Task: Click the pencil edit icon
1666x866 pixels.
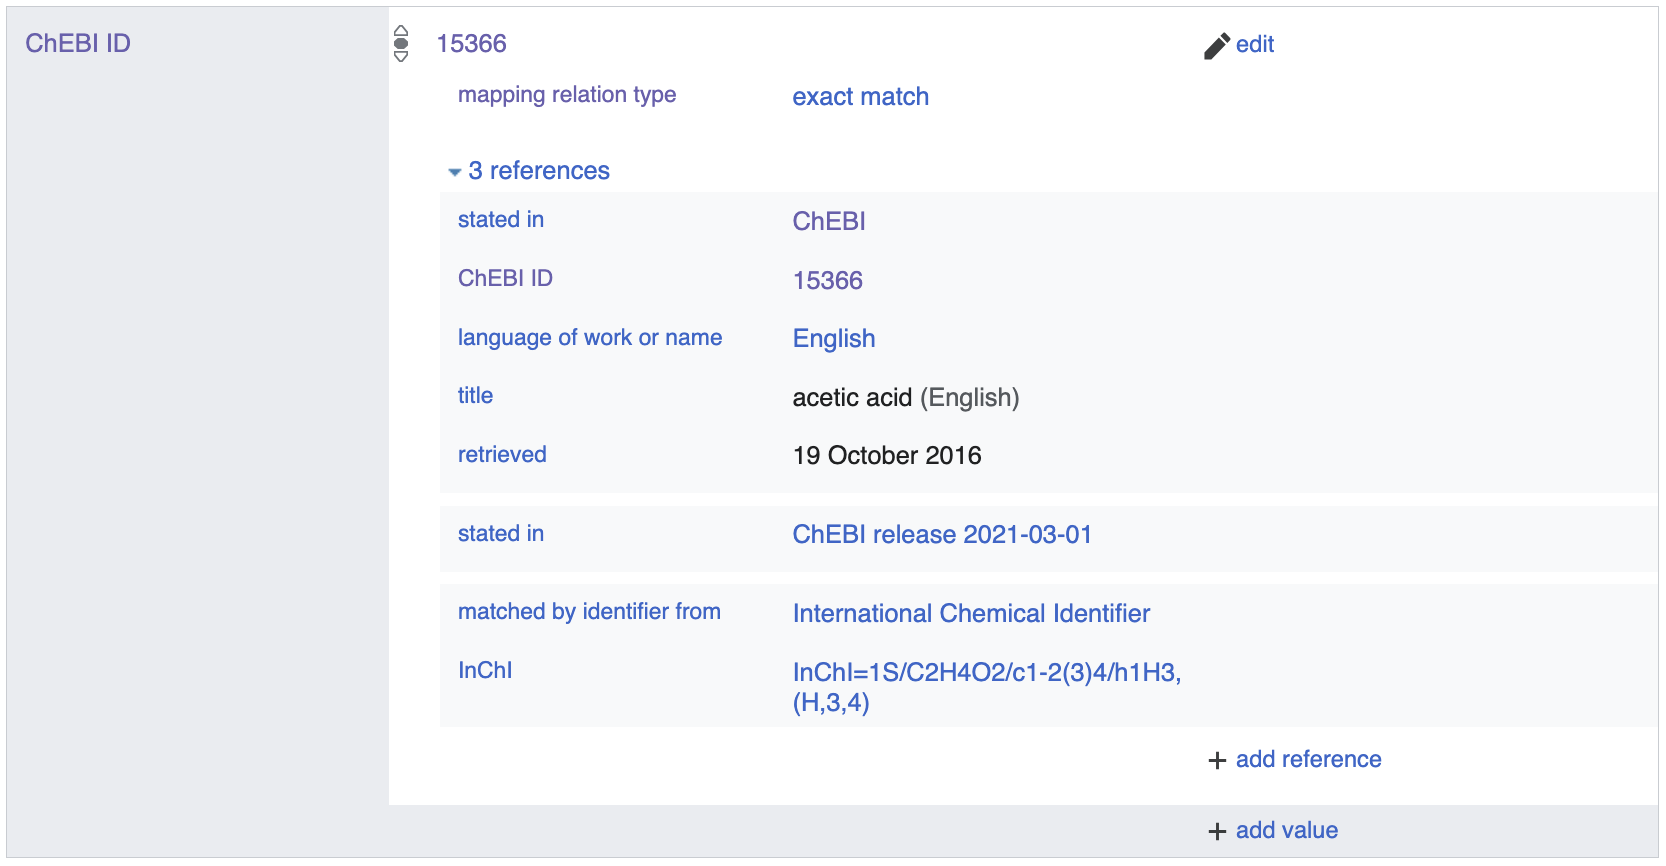Action: (x=1217, y=46)
